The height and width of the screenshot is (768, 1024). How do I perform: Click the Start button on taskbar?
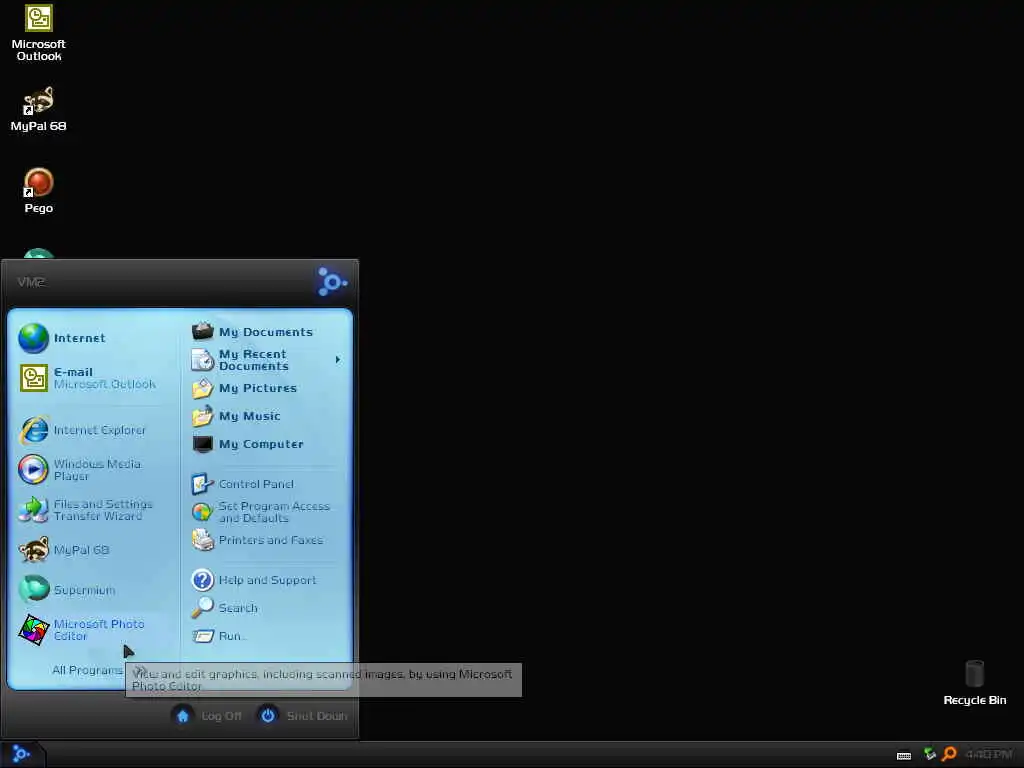coord(21,754)
